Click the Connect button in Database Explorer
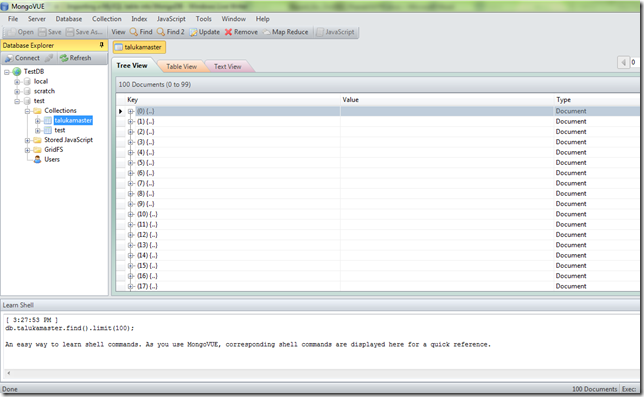The height and width of the screenshot is (397, 644). [x=23, y=58]
